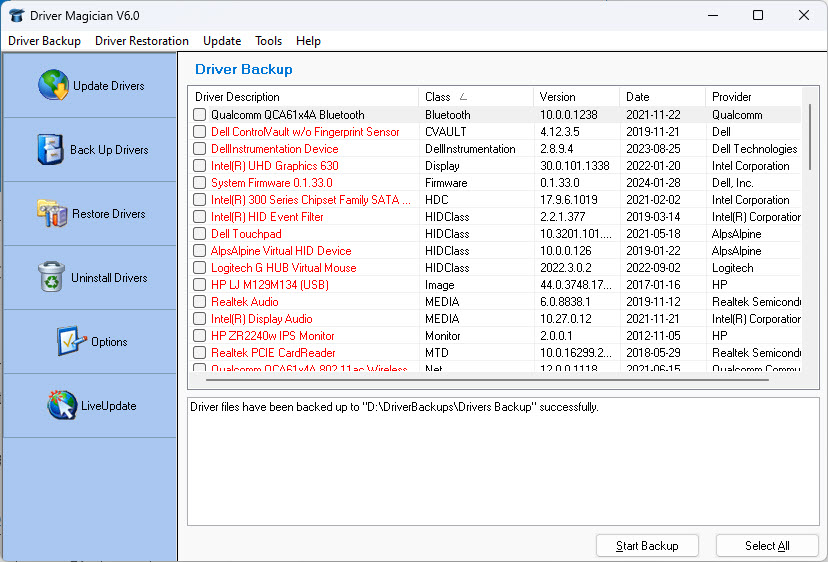Screen dimensions: 828x562
Task: Open the Driver Restoration menu
Action: pos(142,41)
